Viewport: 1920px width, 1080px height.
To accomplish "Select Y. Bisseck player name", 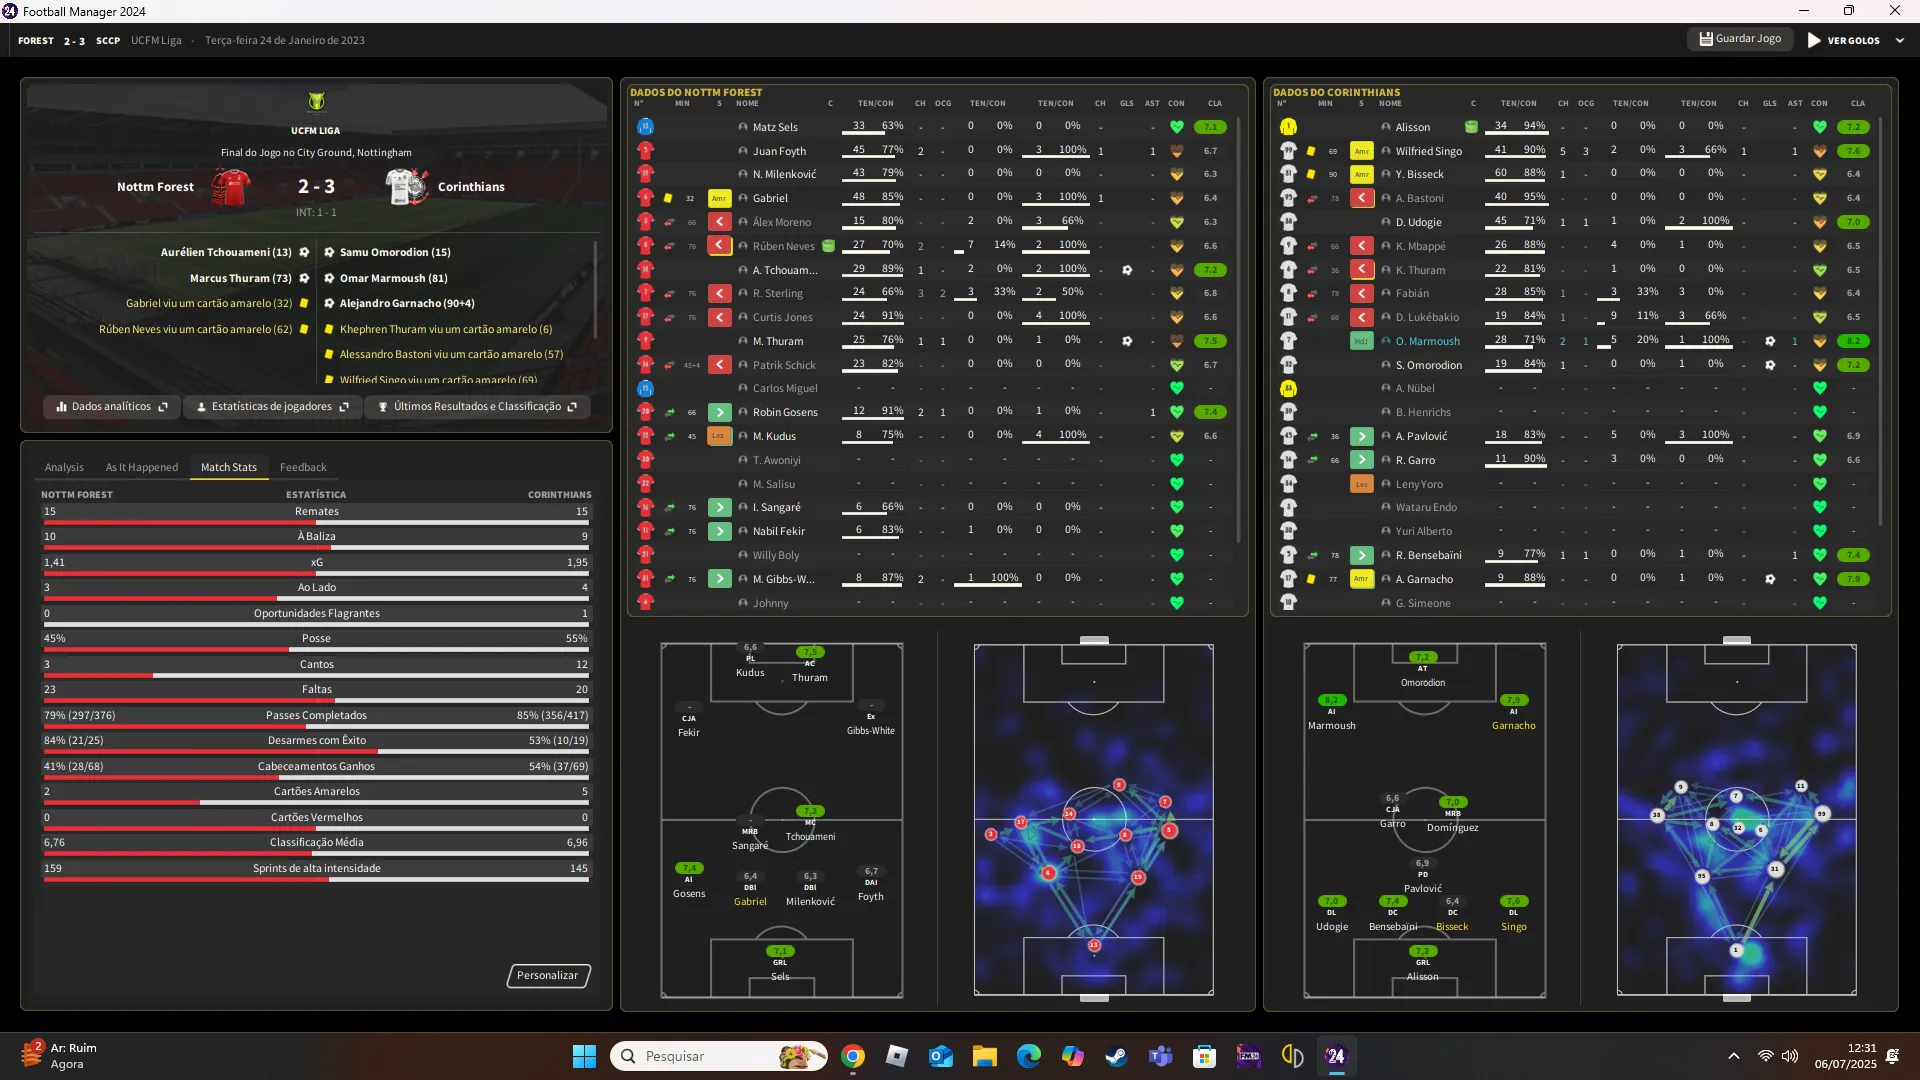I will click(x=1419, y=174).
